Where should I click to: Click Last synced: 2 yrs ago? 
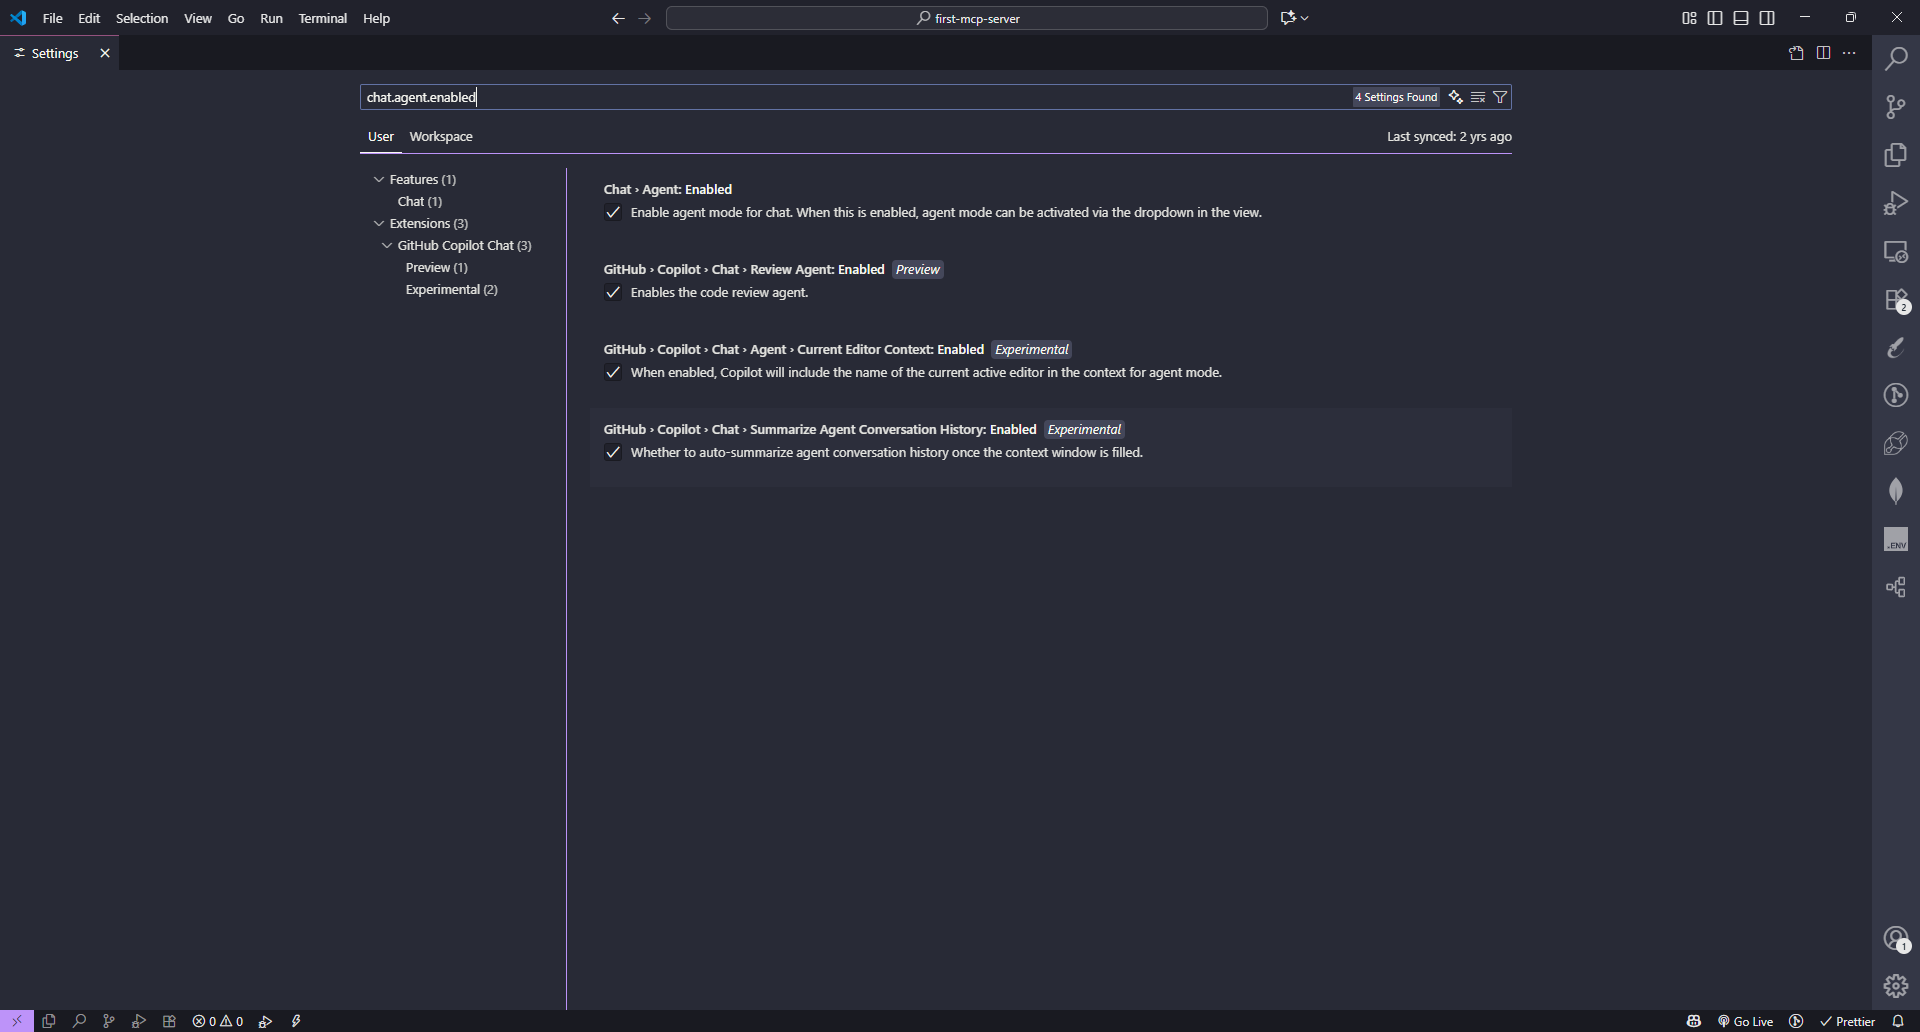pyautogui.click(x=1449, y=136)
